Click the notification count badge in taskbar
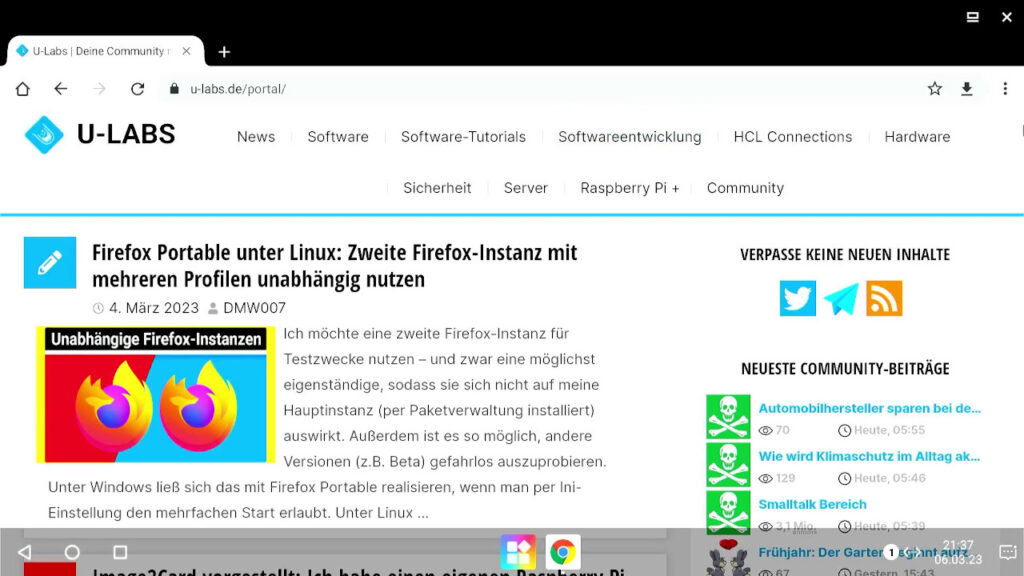The image size is (1024, 576). coord(891,552)
